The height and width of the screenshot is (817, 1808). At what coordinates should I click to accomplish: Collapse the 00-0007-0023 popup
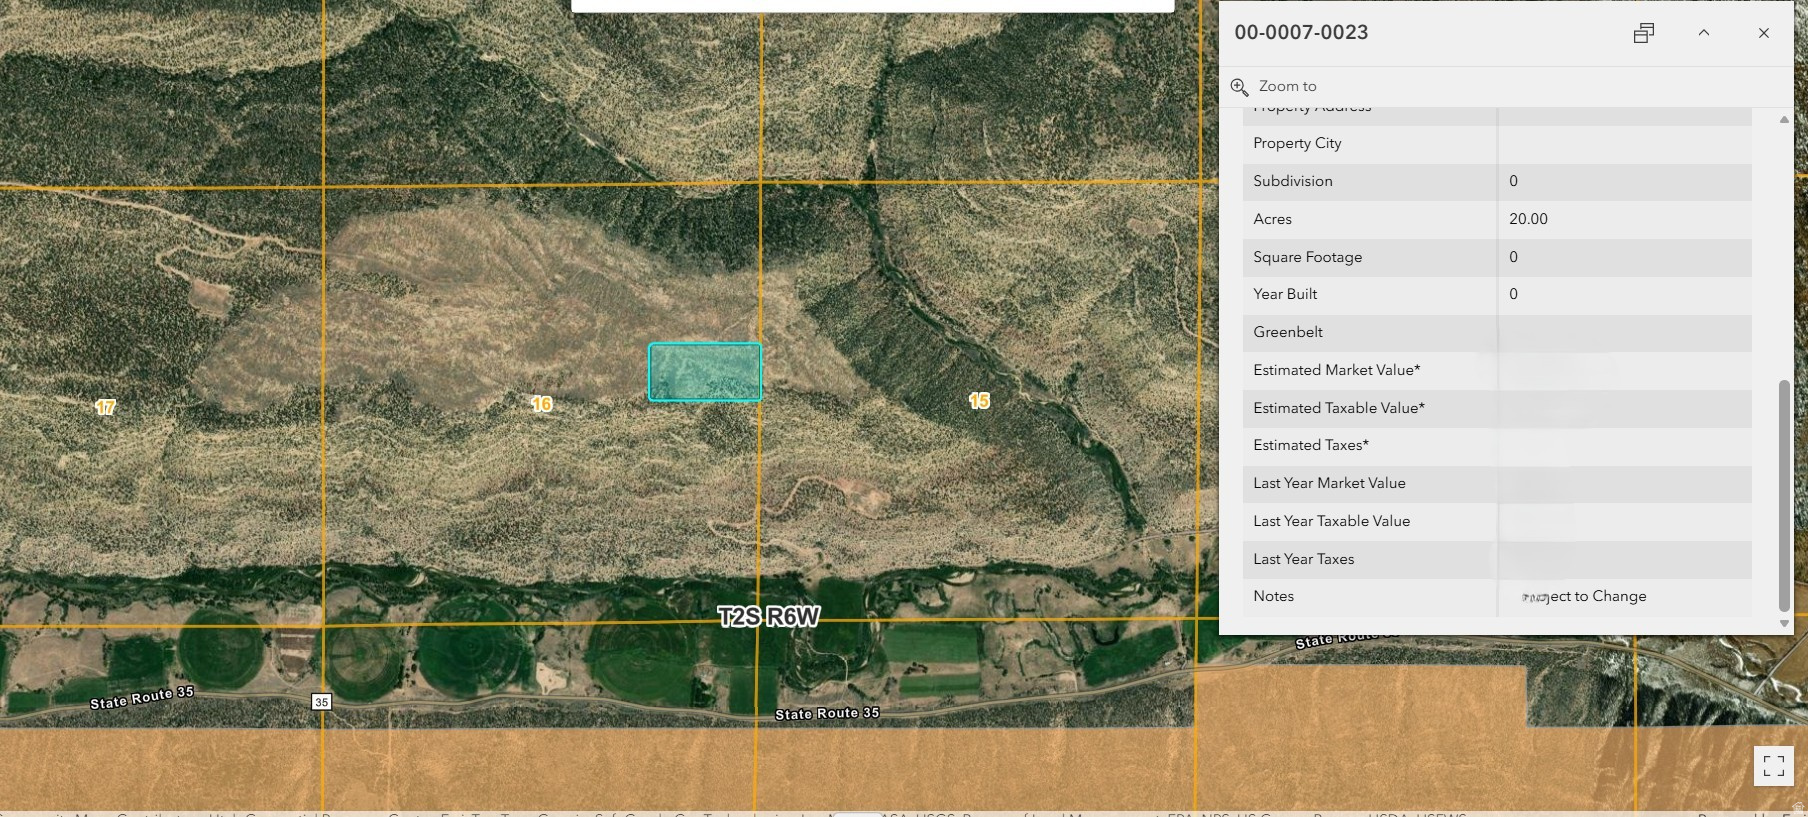click(1703, 33)
